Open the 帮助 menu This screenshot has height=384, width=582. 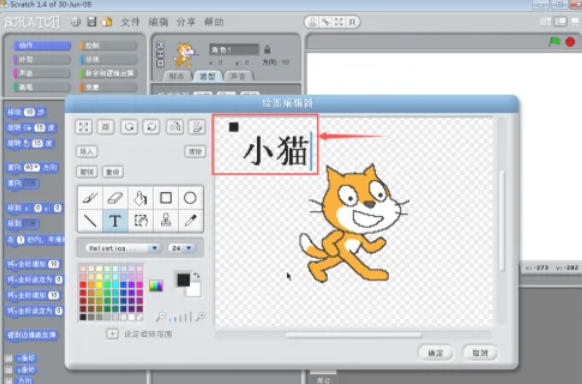point(214,22)
